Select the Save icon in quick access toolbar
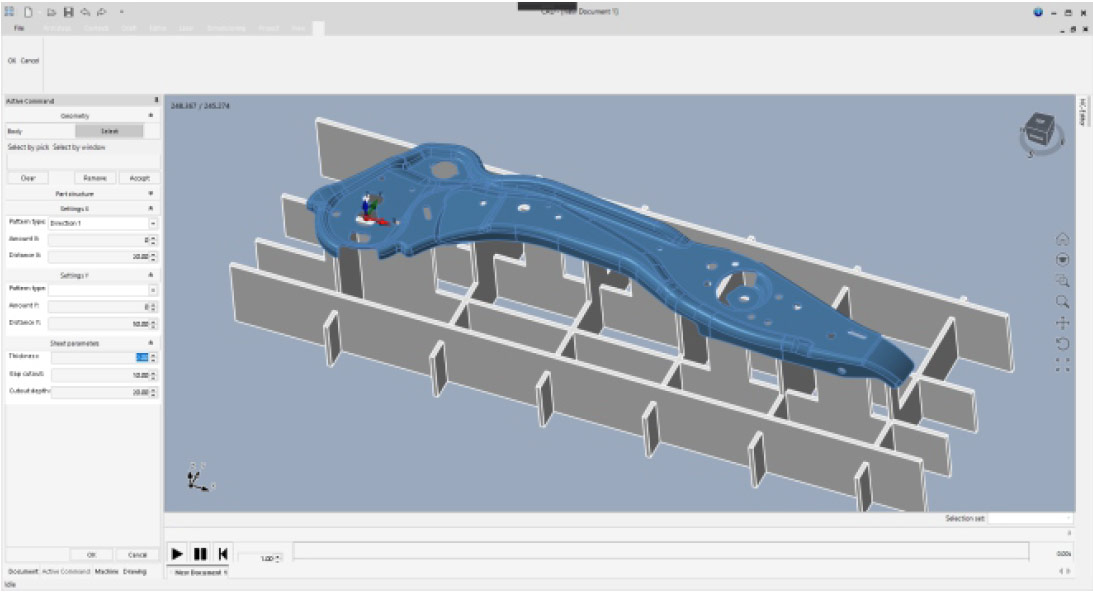The width and height of the screenshot is (1093, 597). [x=68, y=11]
